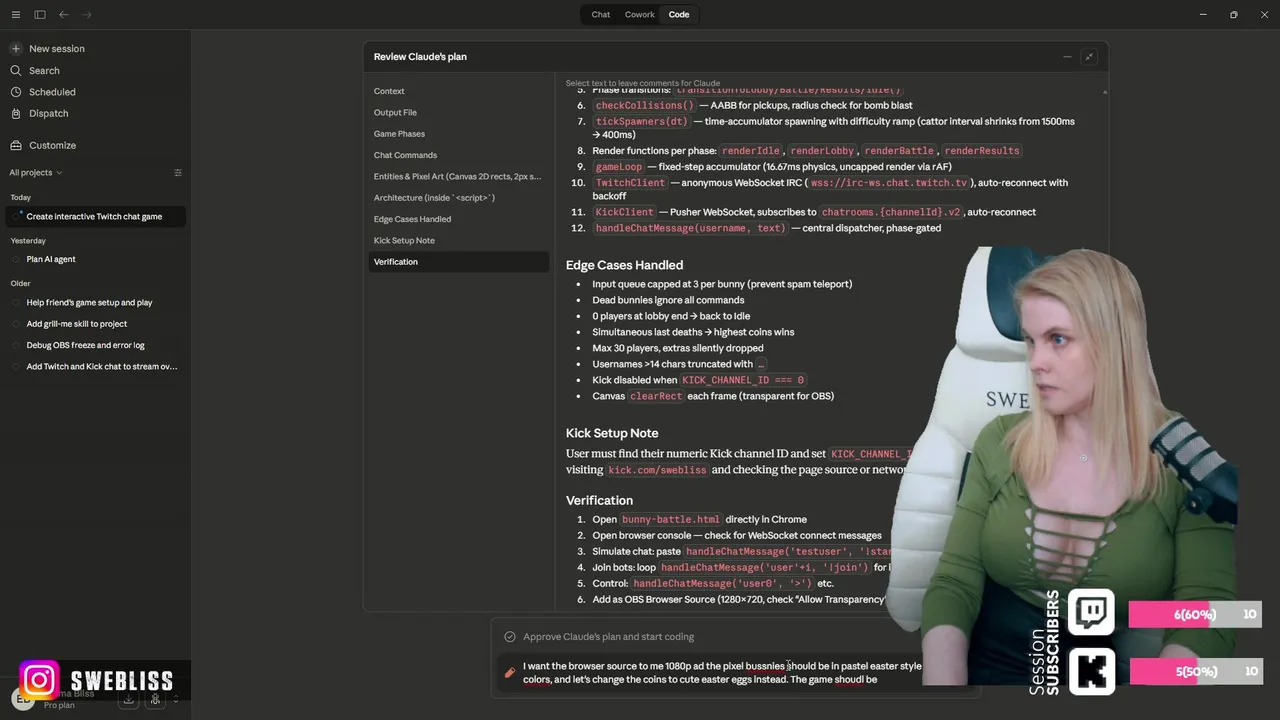The width and height of the screenshot is (1280, 720).
Task: Click the kick.com/swebliss code label
Action: tap(658, 470)
